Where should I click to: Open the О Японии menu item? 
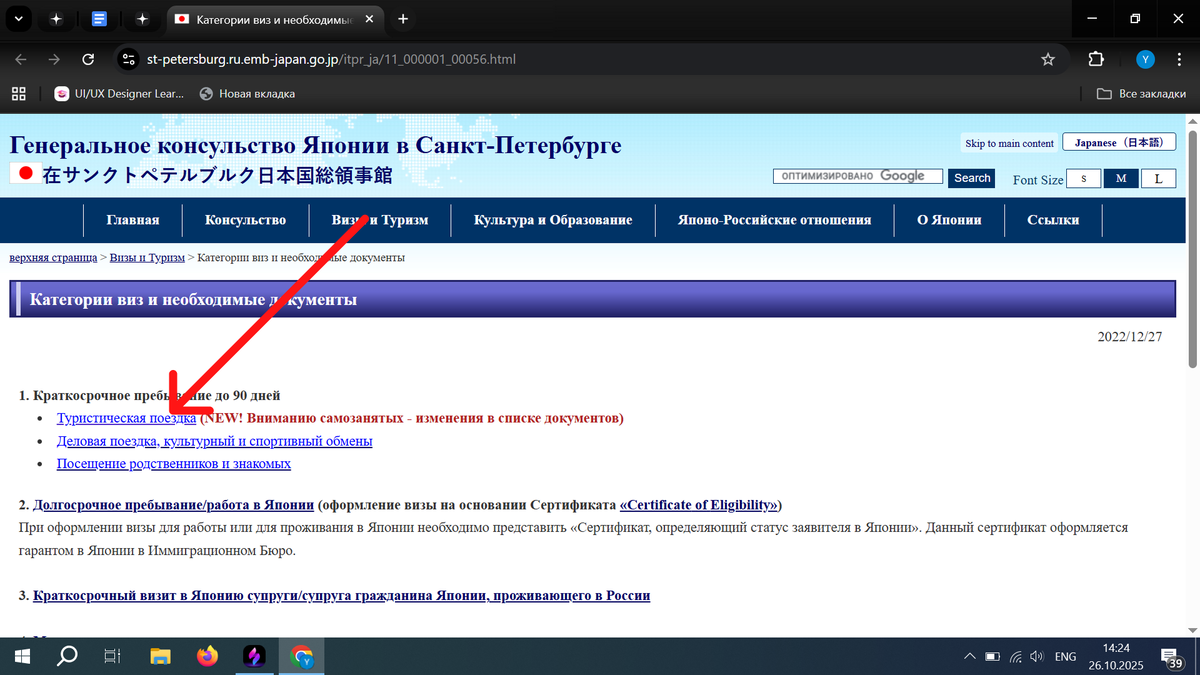point(949,220)
